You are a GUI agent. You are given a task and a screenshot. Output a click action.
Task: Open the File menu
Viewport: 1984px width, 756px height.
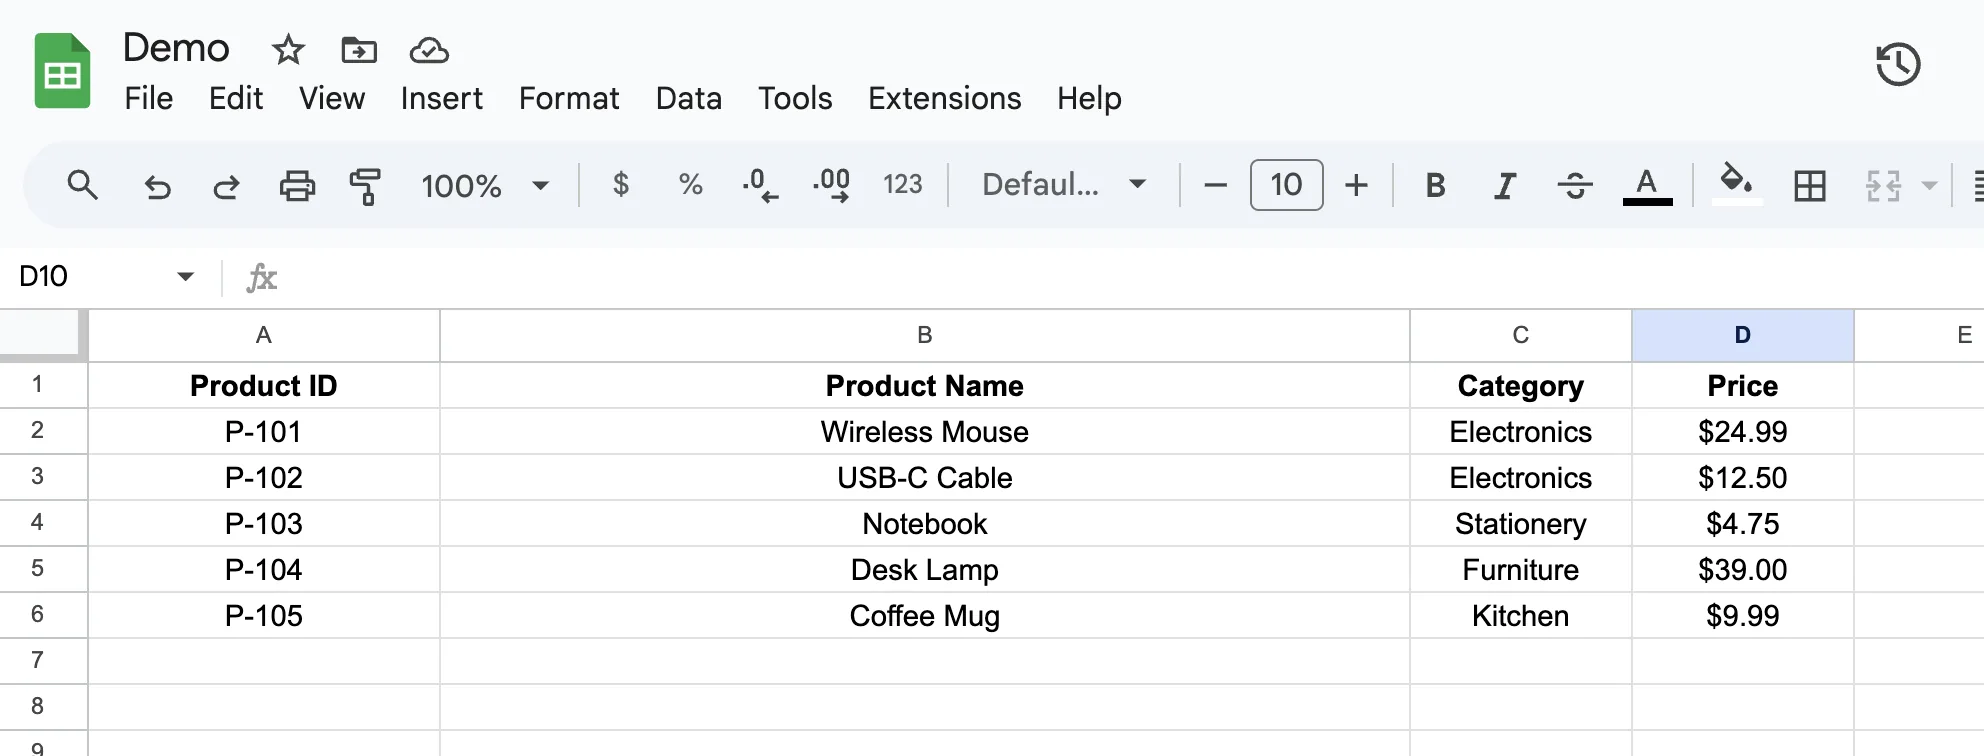[x=149, y=98]
